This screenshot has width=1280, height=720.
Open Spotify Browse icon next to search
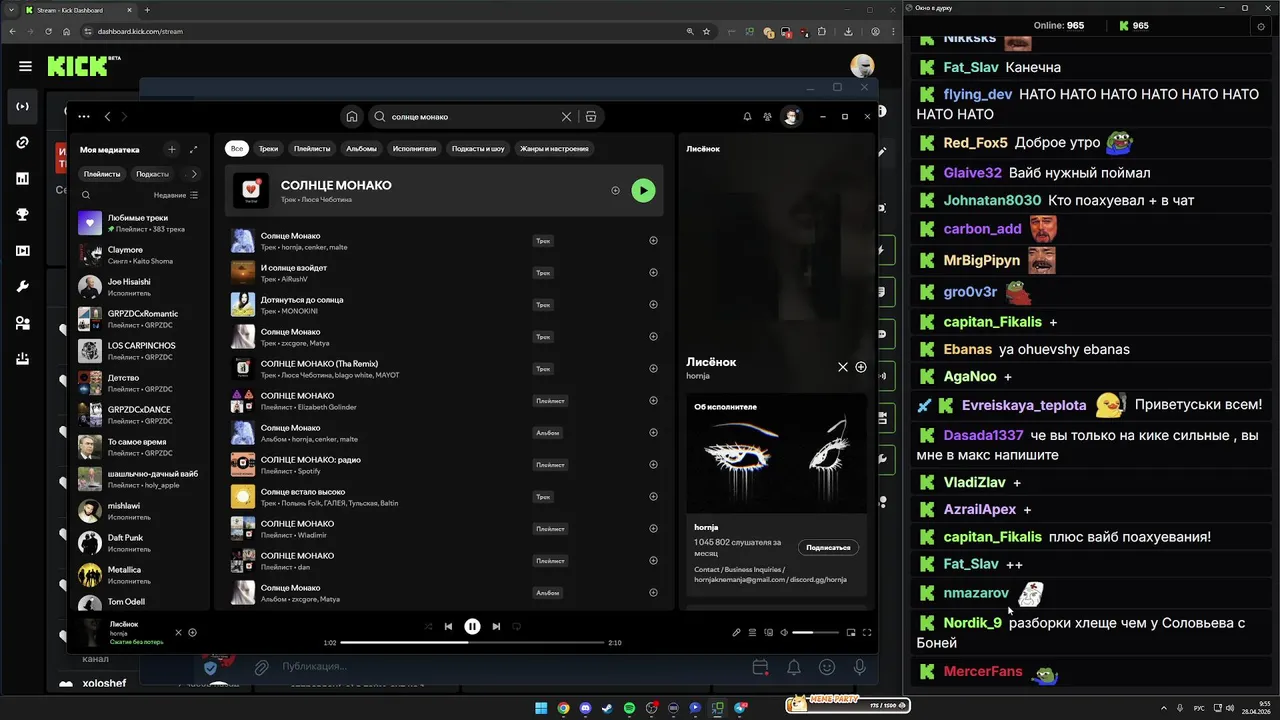(591, 117)
